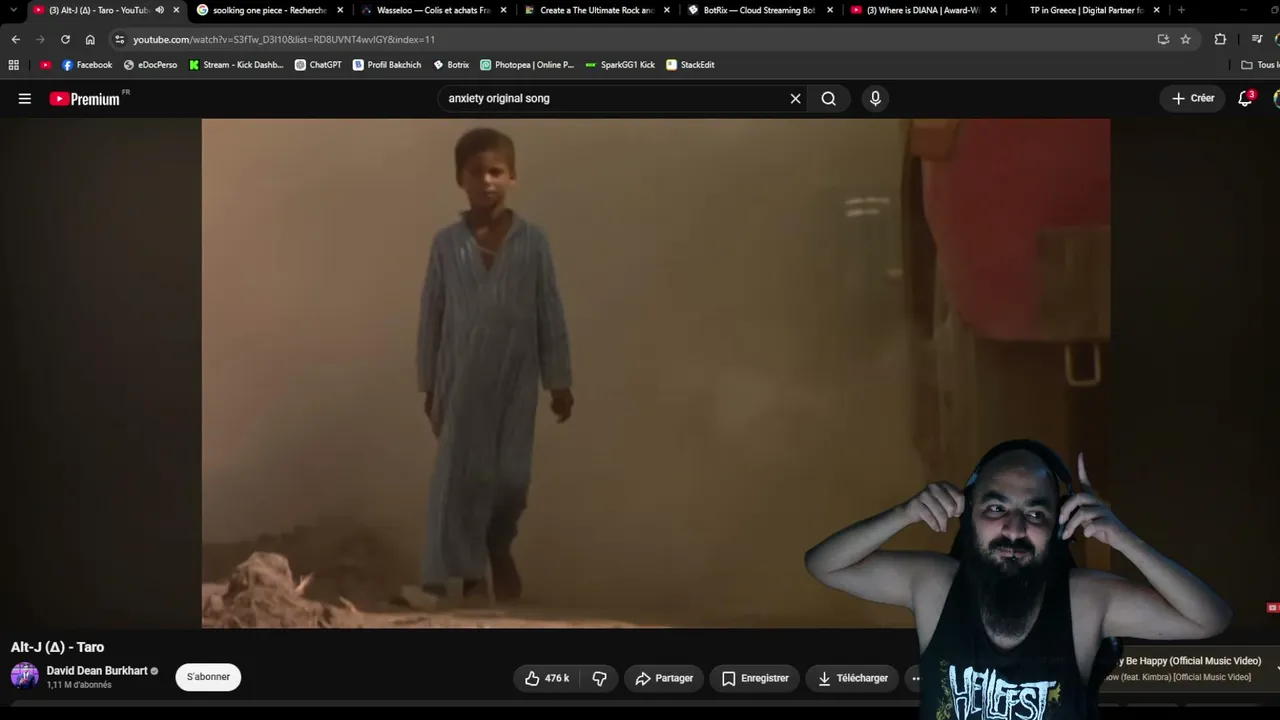This screenshot has height=720, width=1280.
Task: Bookmark this page with star icon
Action: tap(1186, 39)
